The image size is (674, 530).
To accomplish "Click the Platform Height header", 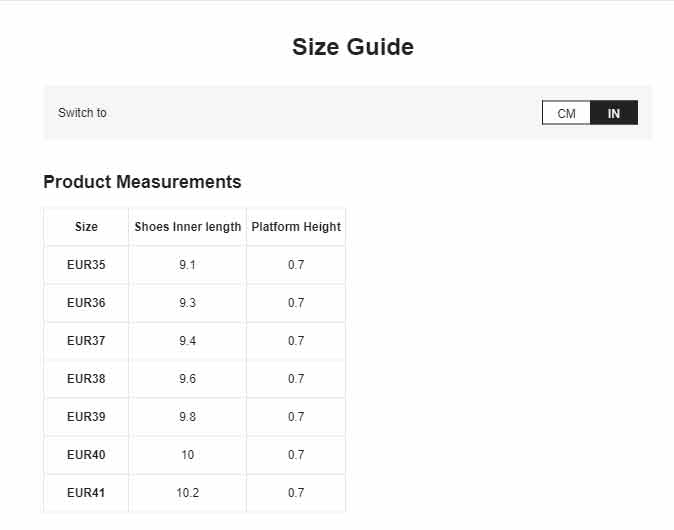I will pyautogui.click(x=296, y=227).
